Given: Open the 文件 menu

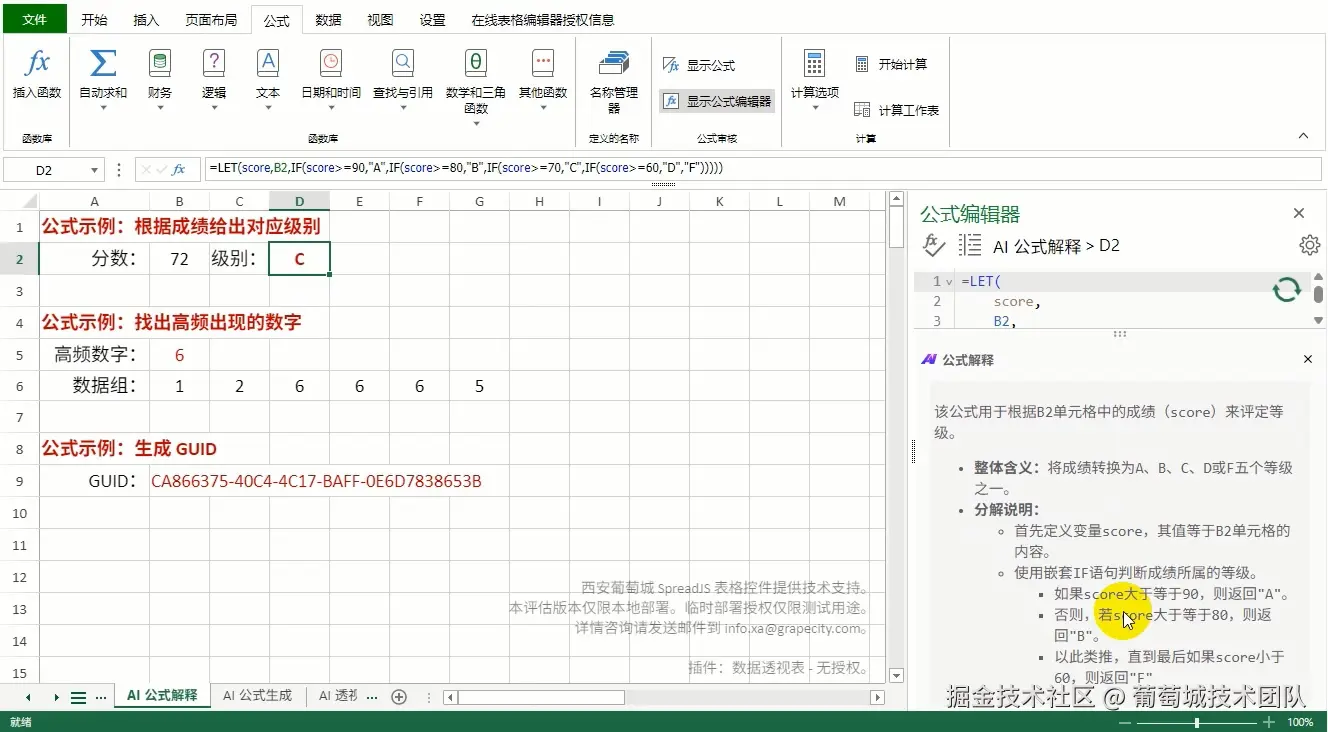Looking at the screenshot, I should (34, 19).
